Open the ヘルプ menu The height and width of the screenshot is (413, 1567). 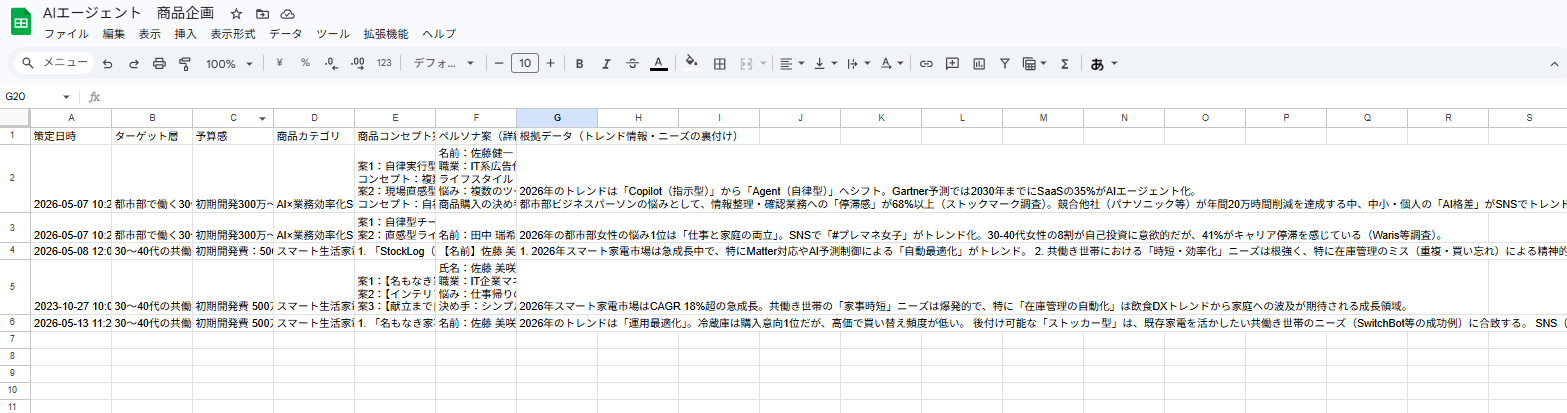(x=439, y=34)
